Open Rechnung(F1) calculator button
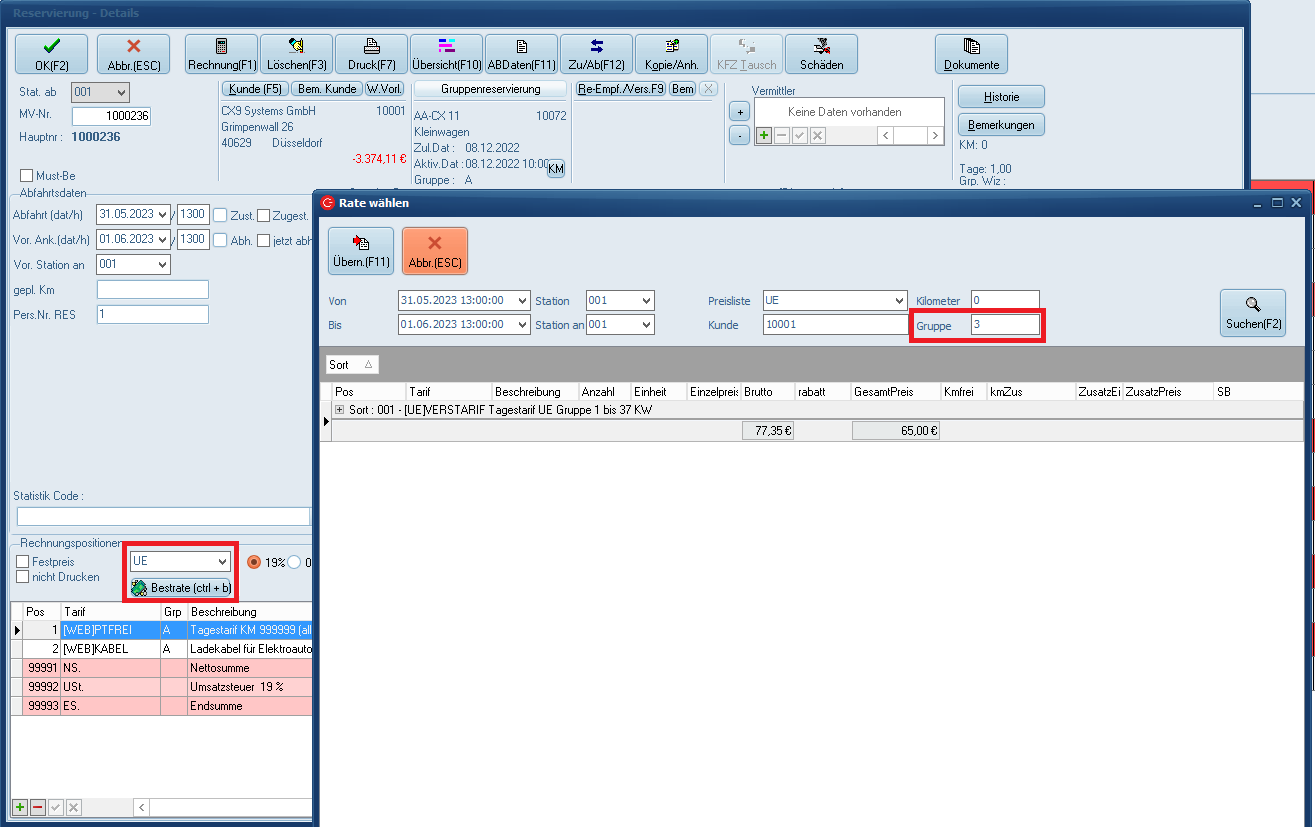The image size is (1315, 827). [222, 54]
